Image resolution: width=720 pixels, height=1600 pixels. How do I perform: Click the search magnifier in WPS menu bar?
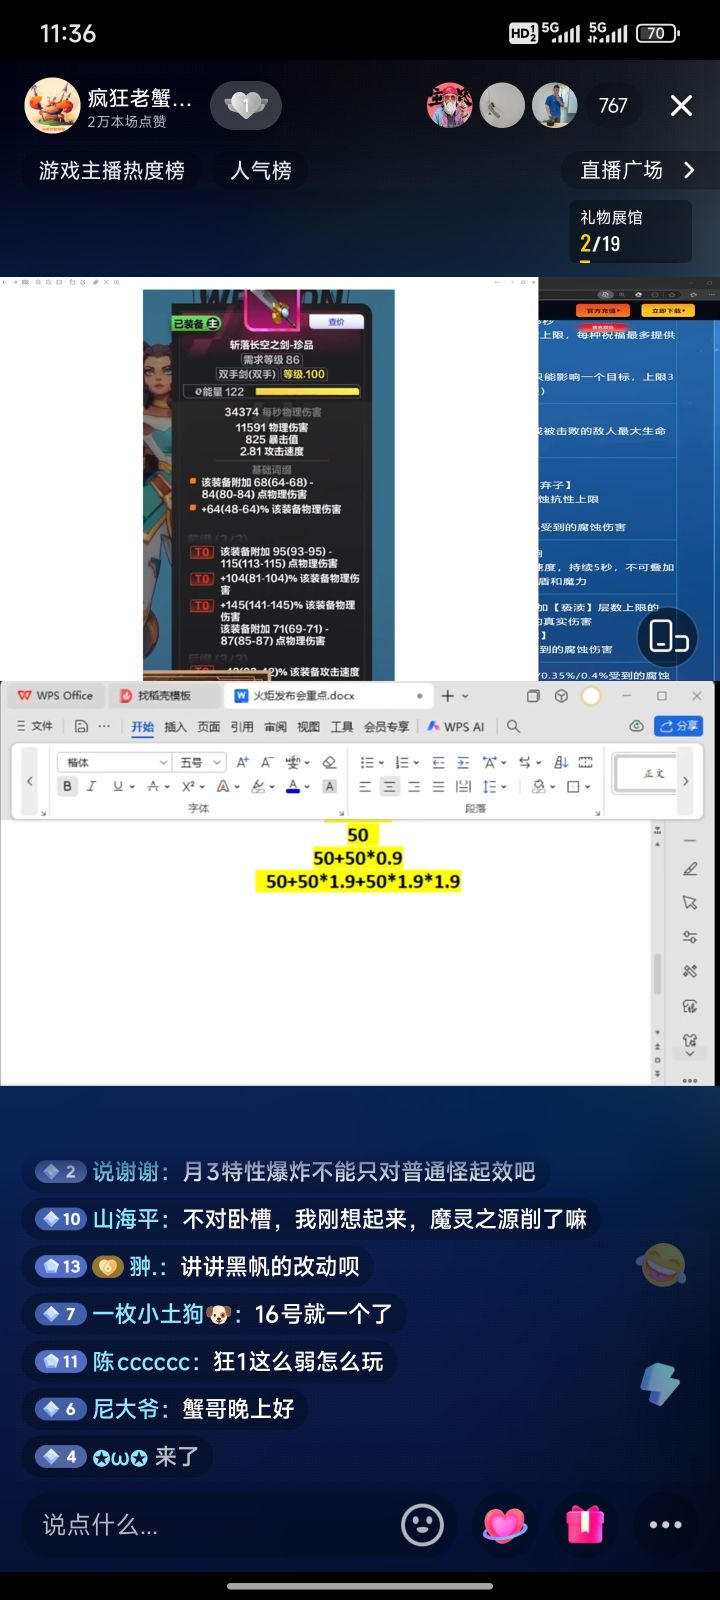pos(513,726)
